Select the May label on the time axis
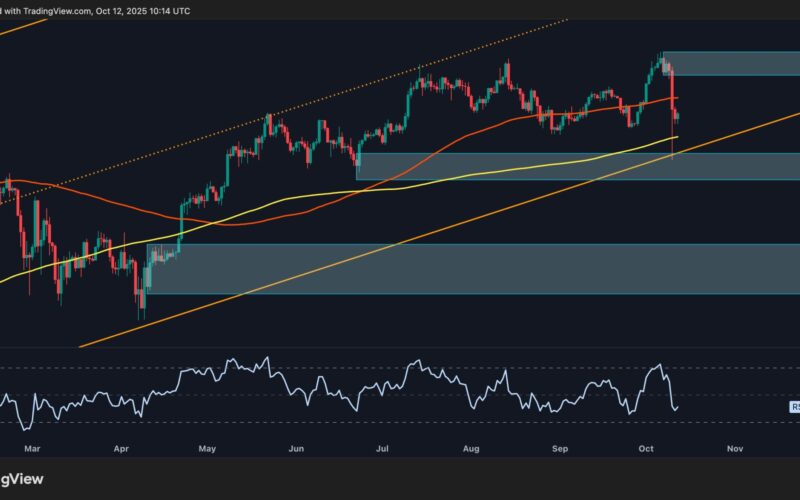This screenshot has width=800, height=500. pos(208,449)
